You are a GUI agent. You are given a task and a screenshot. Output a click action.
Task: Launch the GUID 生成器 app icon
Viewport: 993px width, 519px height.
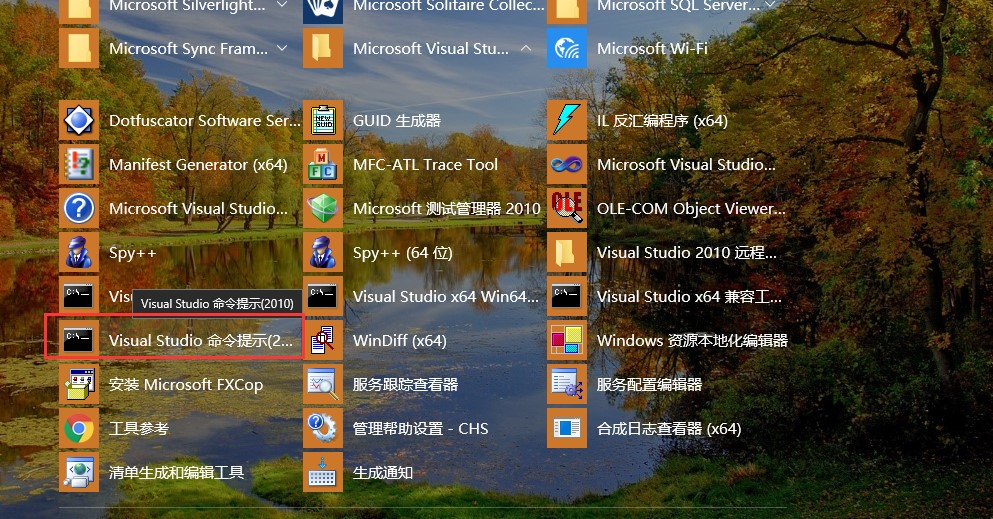point(323,120)
